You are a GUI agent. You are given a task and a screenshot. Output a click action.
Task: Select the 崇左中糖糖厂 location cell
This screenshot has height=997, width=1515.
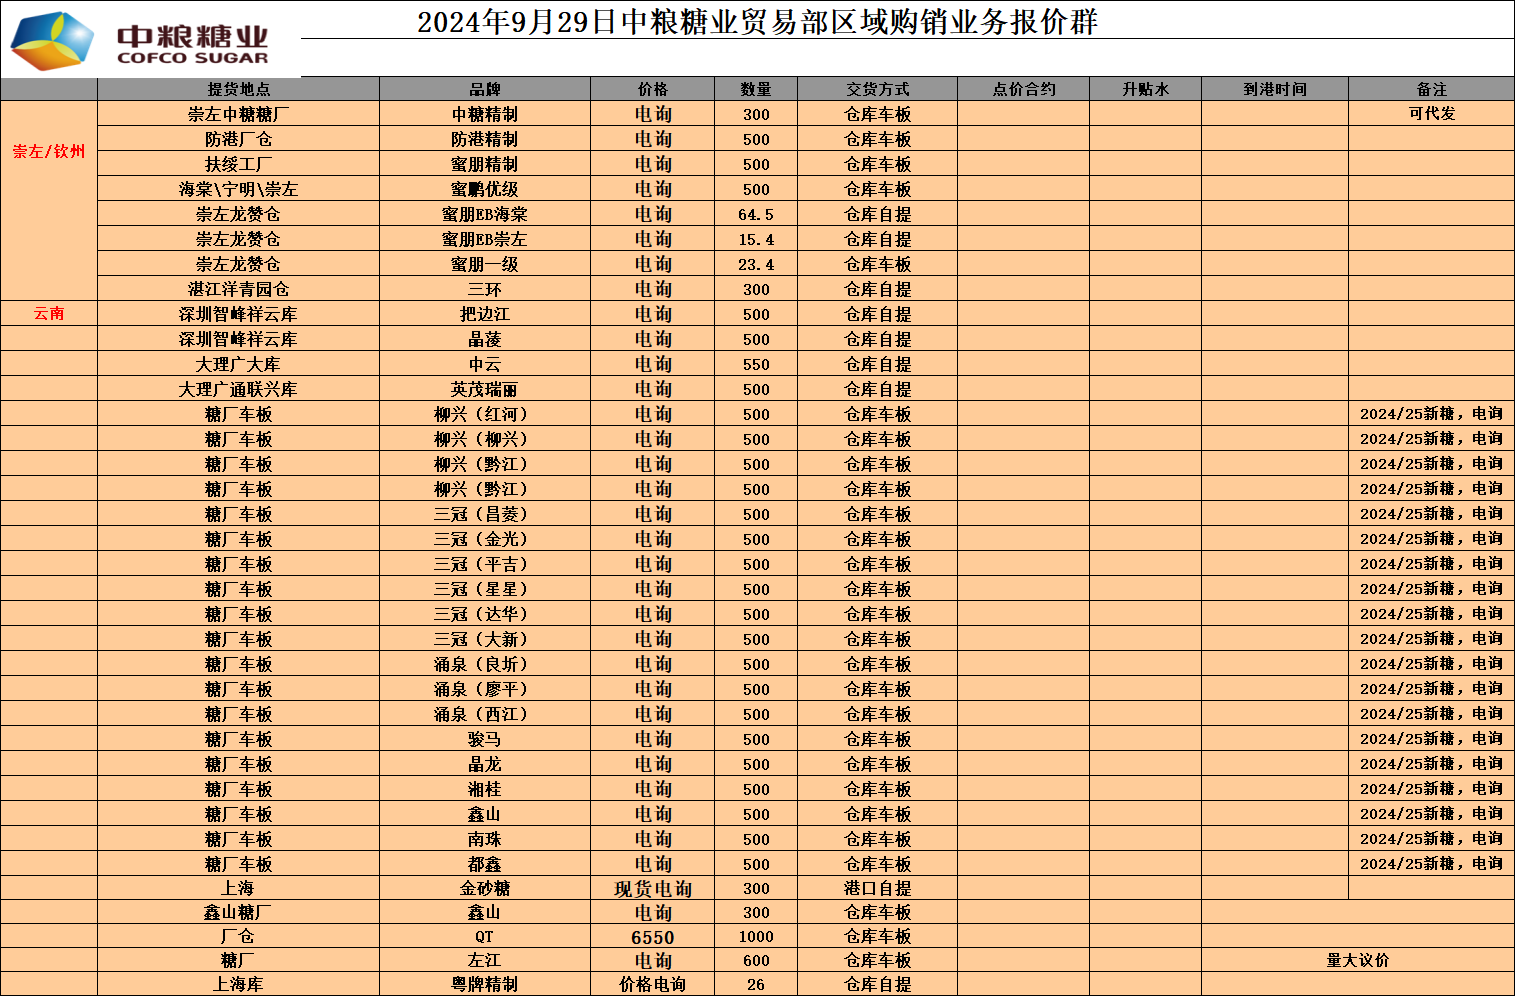click(238, 114)
